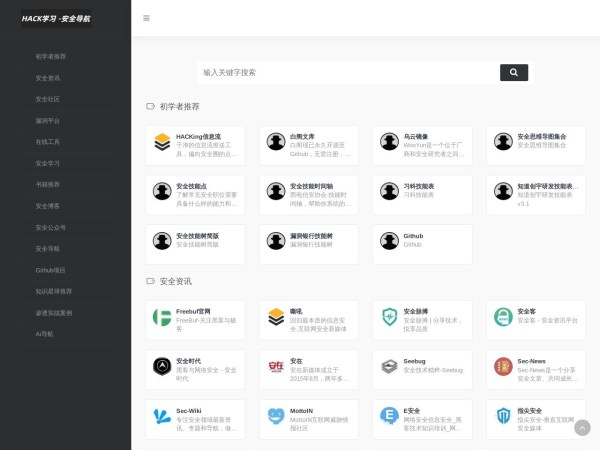Click the HACK学习 安全导航 site logo
The width and height of the screenshot is (600, 450).
point(56,18)
